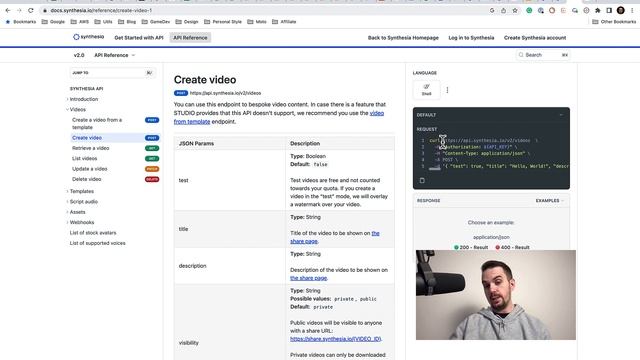Image resolution: width=640 pixels, height=360 pixels.
Task: Click the GET badge beside Retrieve a video
Action: click(152, 148)
